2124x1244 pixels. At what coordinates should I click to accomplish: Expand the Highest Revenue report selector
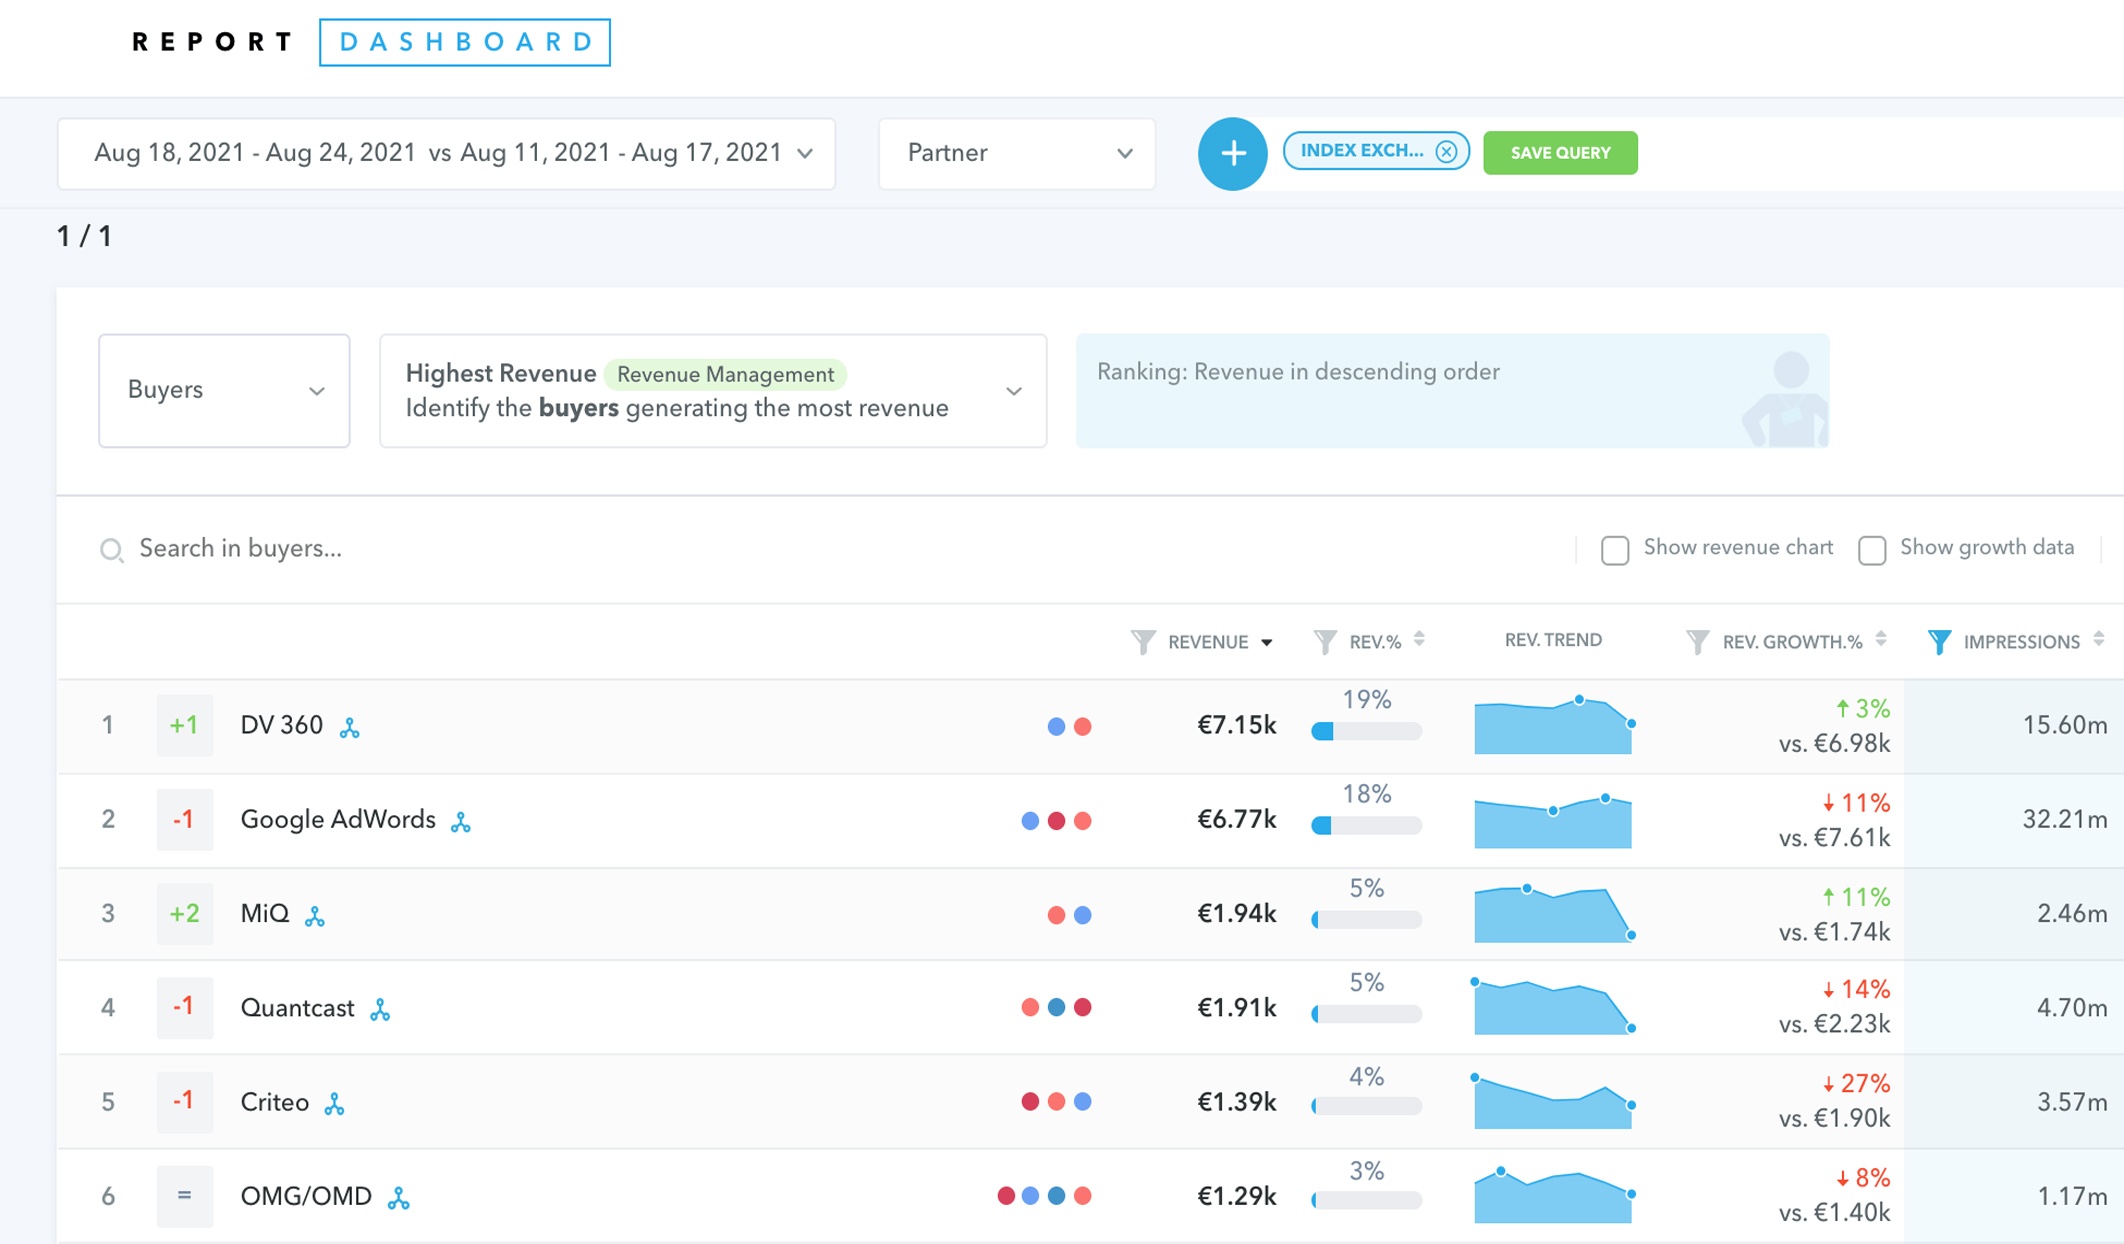[712, 390]
